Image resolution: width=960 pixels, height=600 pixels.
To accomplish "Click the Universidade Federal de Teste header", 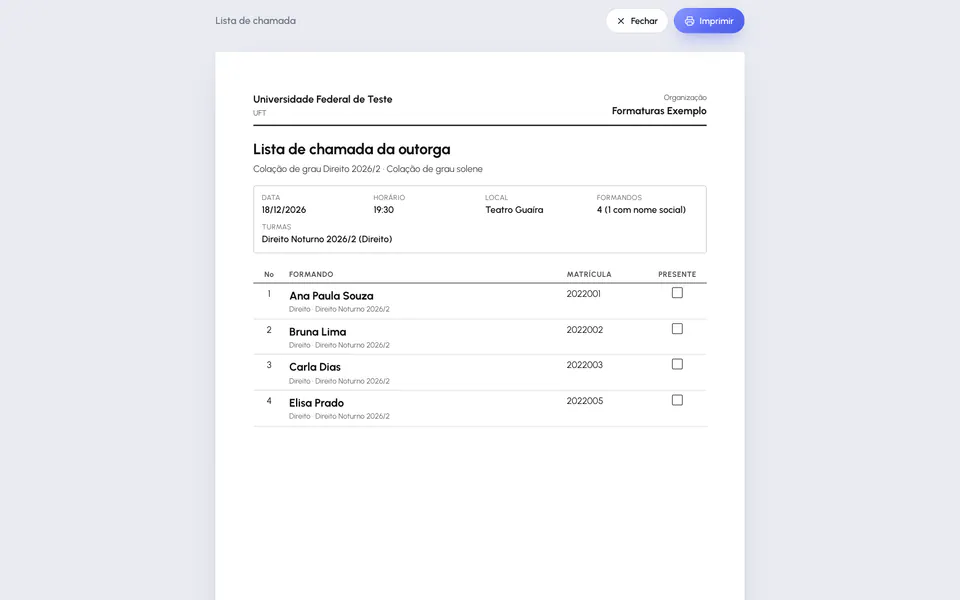I will click(x=323, y=99).
